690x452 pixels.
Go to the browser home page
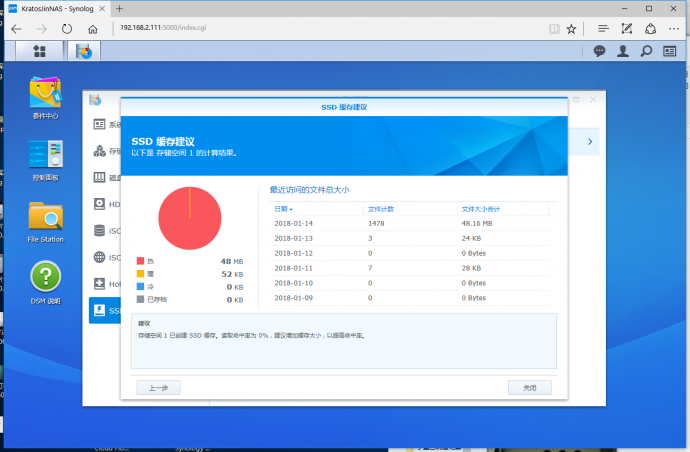(92, 29)
